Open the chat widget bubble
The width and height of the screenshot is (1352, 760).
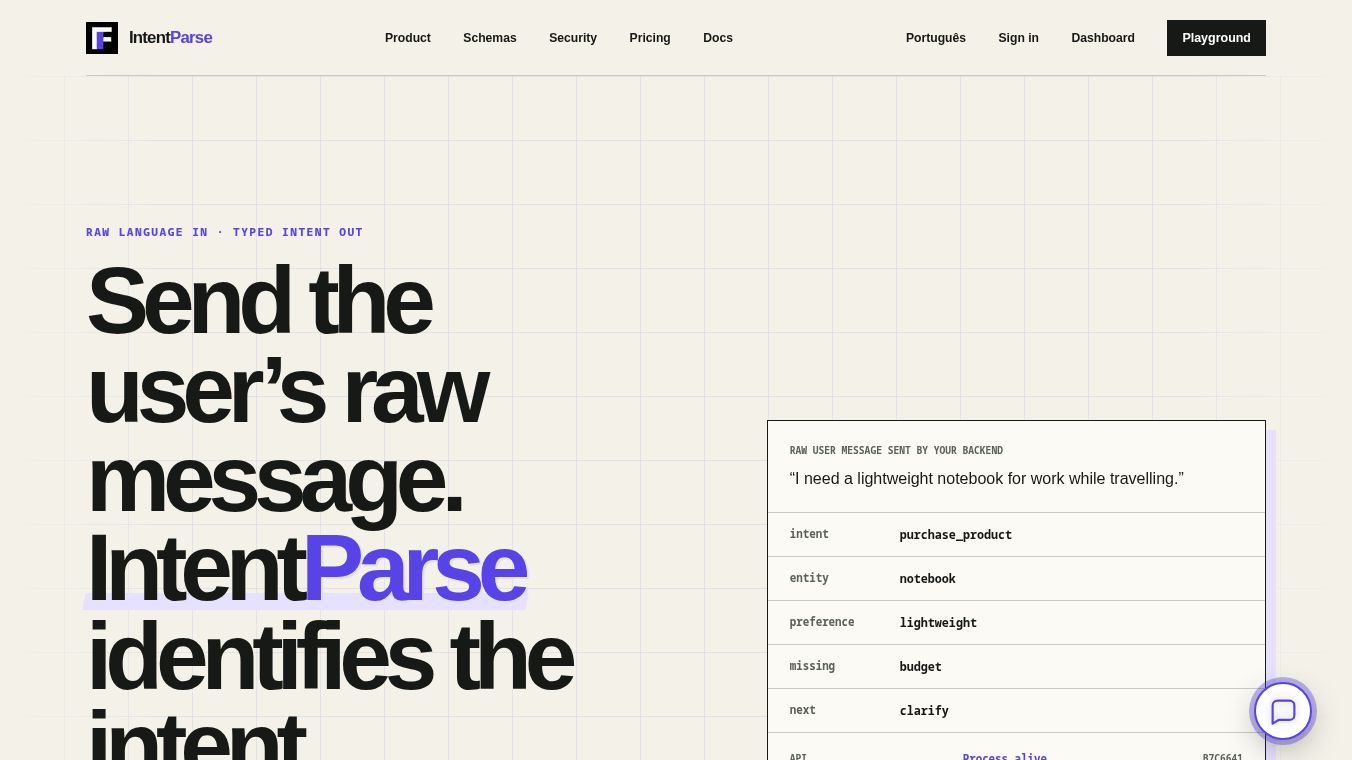coord(1283,711)
